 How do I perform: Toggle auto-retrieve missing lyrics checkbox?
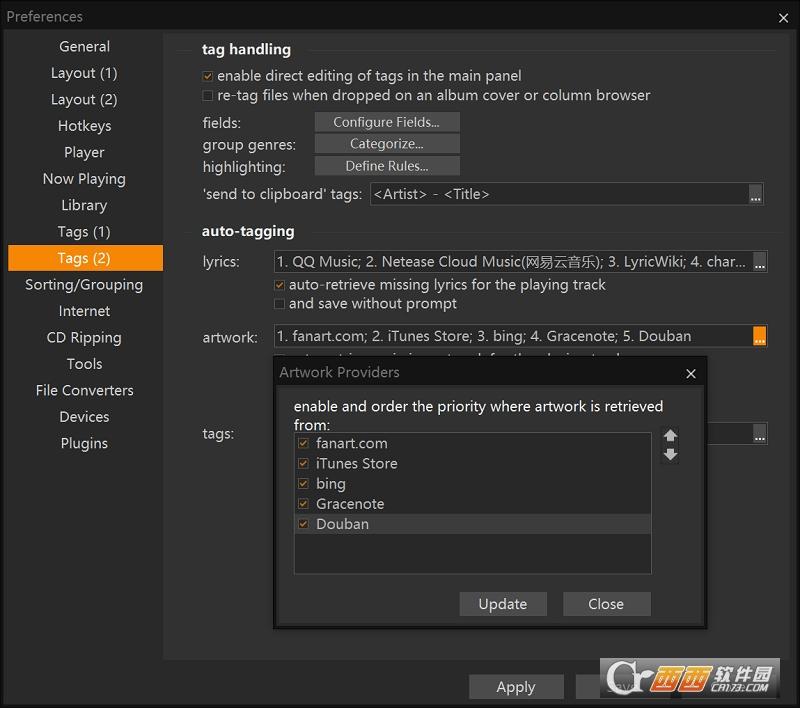[x=279, y=285]
